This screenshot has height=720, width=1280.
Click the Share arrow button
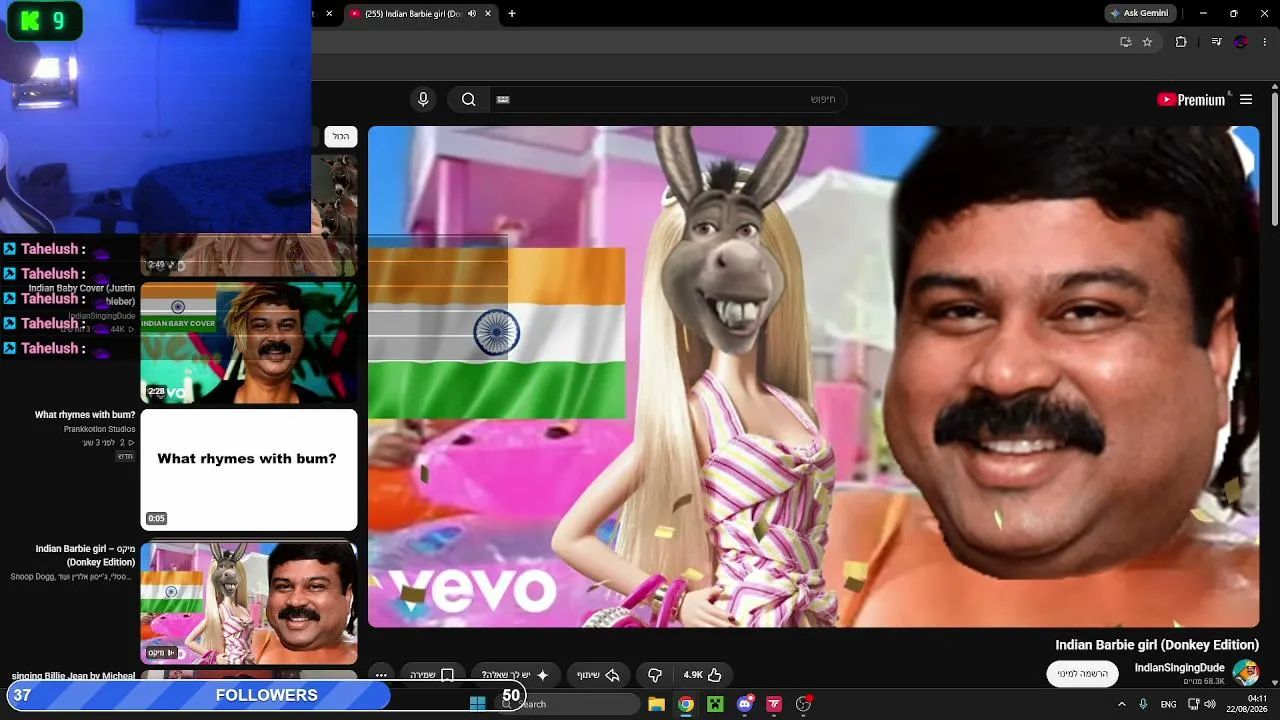point(598,675)
